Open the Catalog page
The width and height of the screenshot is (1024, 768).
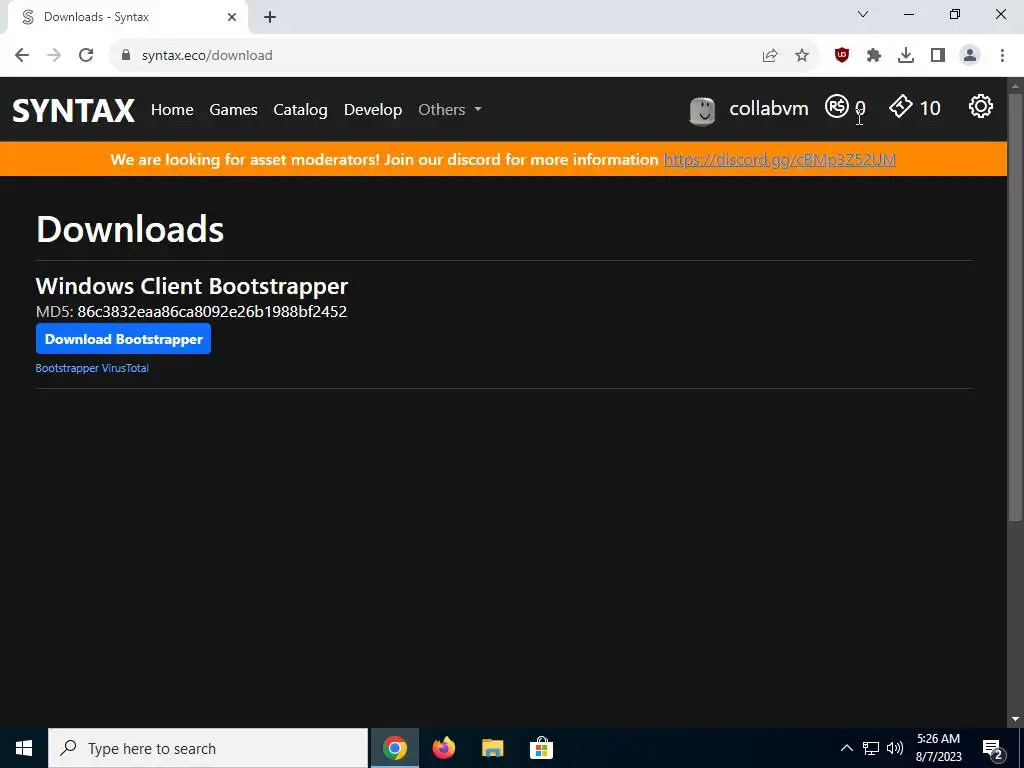coord(300,110)
